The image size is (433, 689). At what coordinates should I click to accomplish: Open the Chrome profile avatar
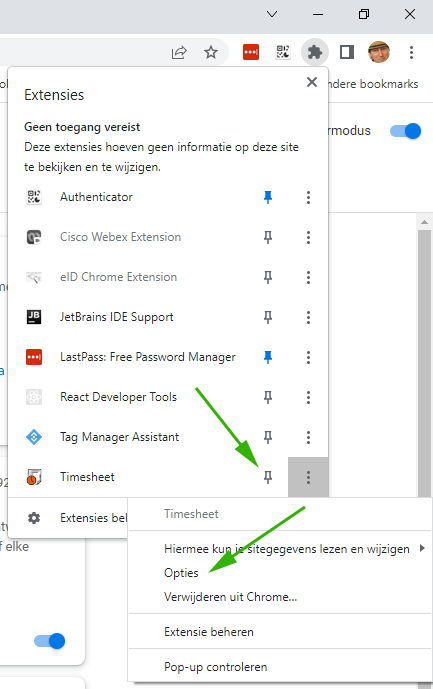point(379,52)
